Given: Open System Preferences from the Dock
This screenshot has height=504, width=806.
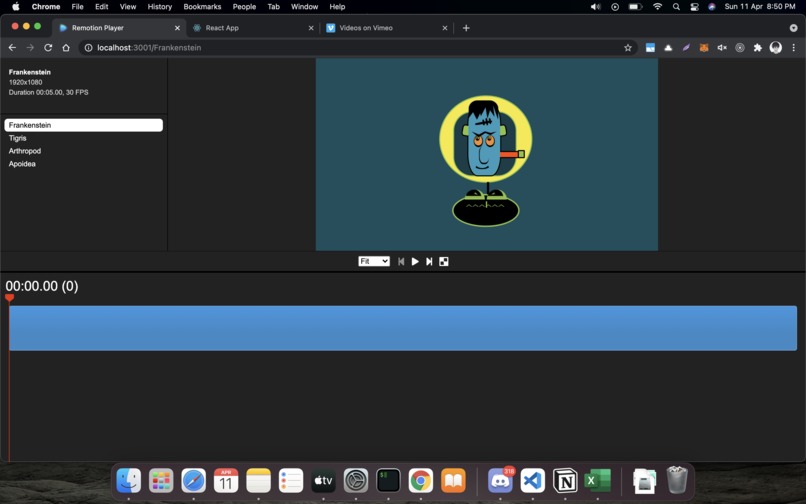Looking at the screenshot, I should click(x=356, y=481).
